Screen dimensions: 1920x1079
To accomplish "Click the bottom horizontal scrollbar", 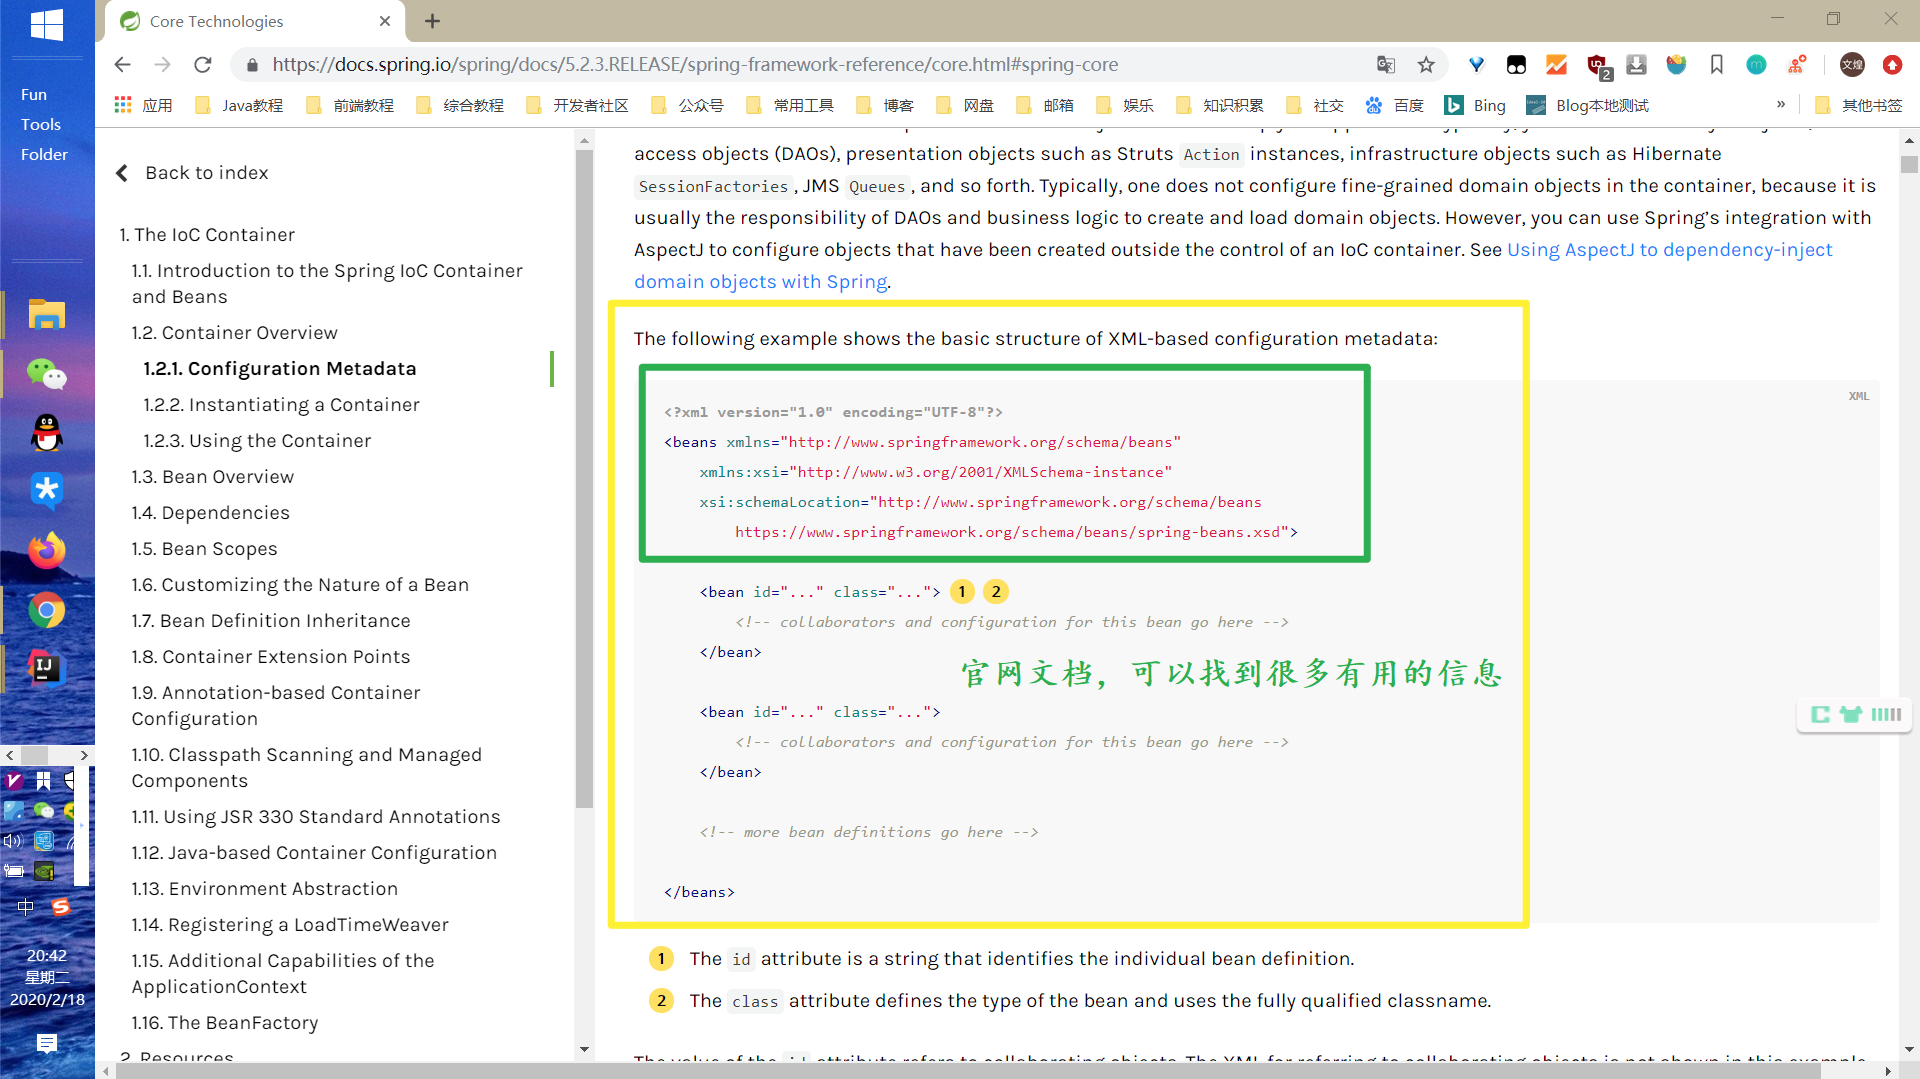I will tap(968, 1071).
